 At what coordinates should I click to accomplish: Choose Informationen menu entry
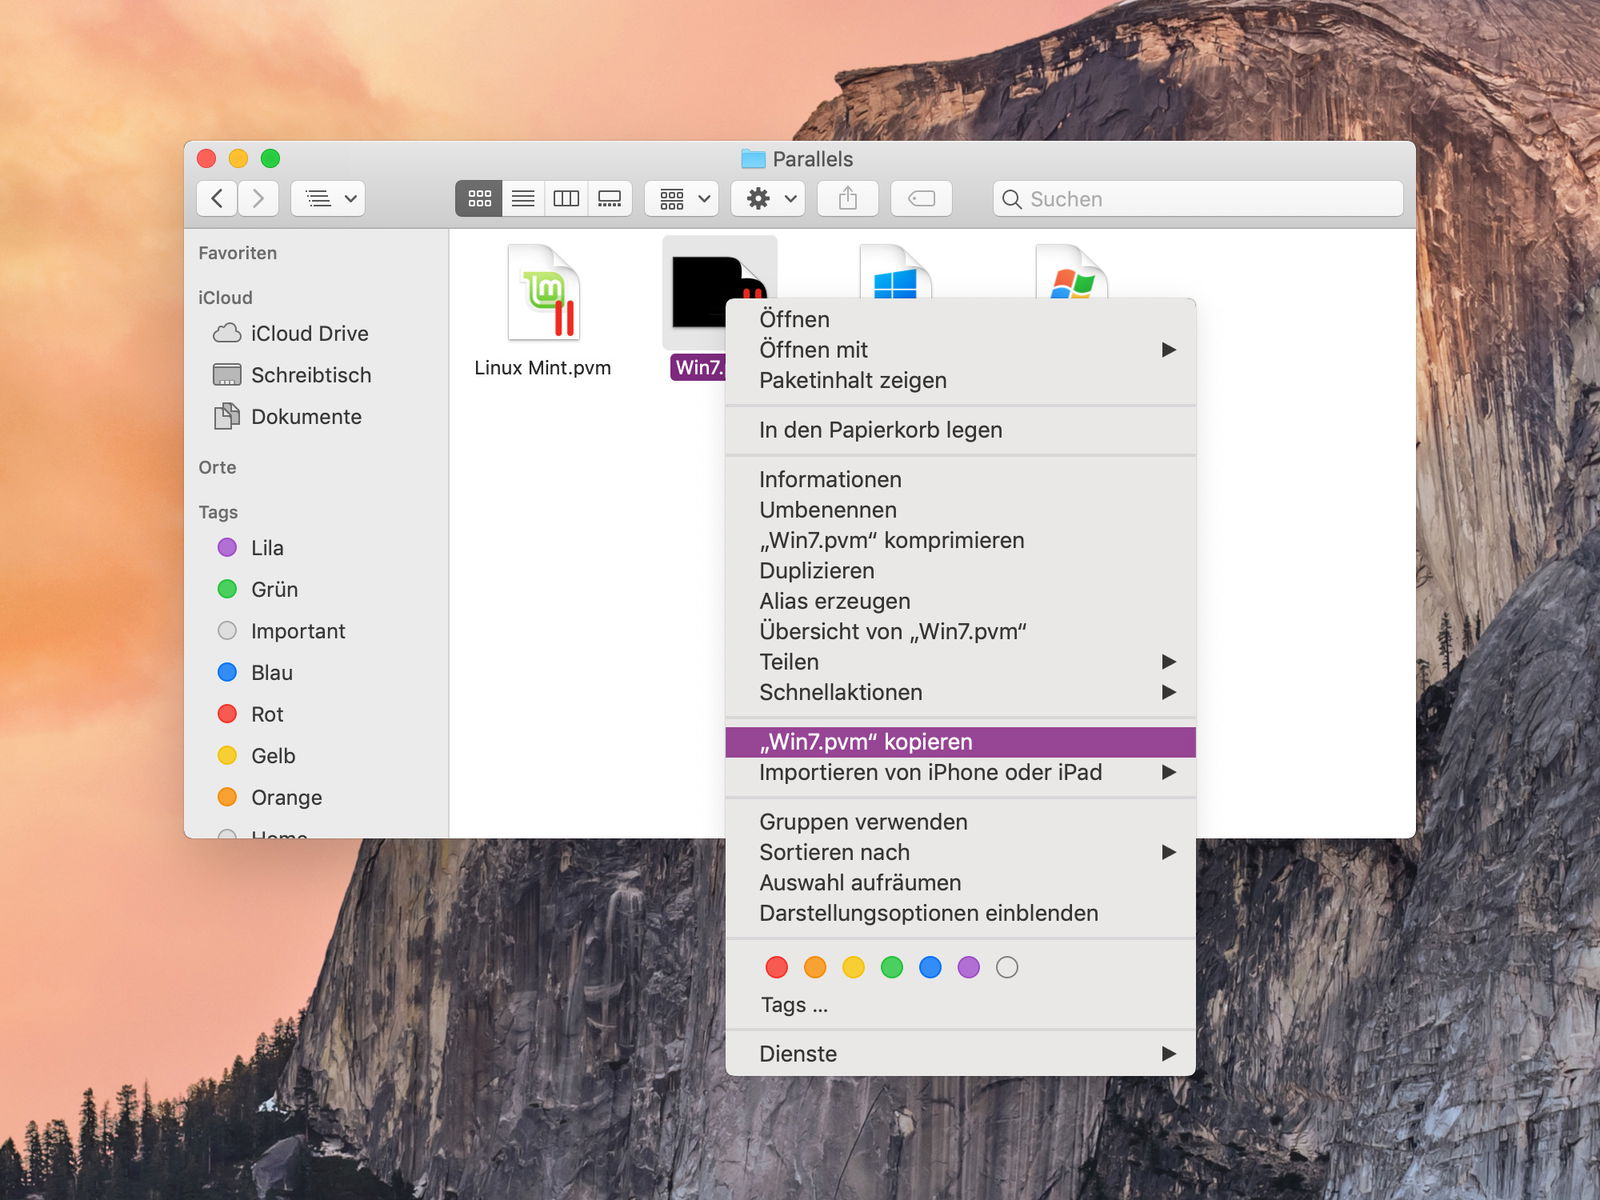pos(960,480)
